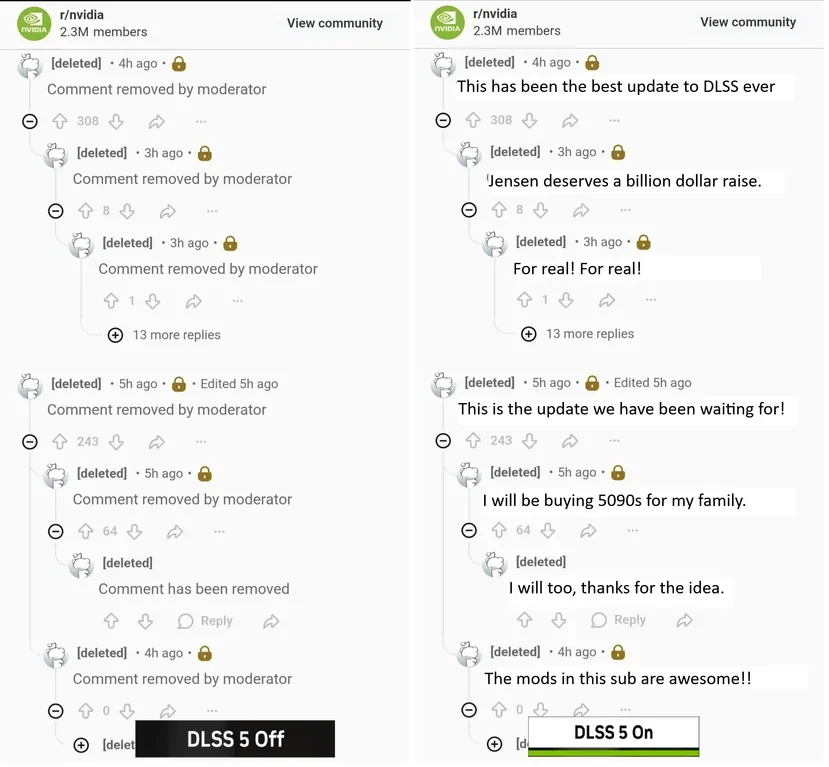Click the avatar beside "For real! For real!"
Image resolution: width=829 pixels, height=767 pixels.
pos(495,244)
